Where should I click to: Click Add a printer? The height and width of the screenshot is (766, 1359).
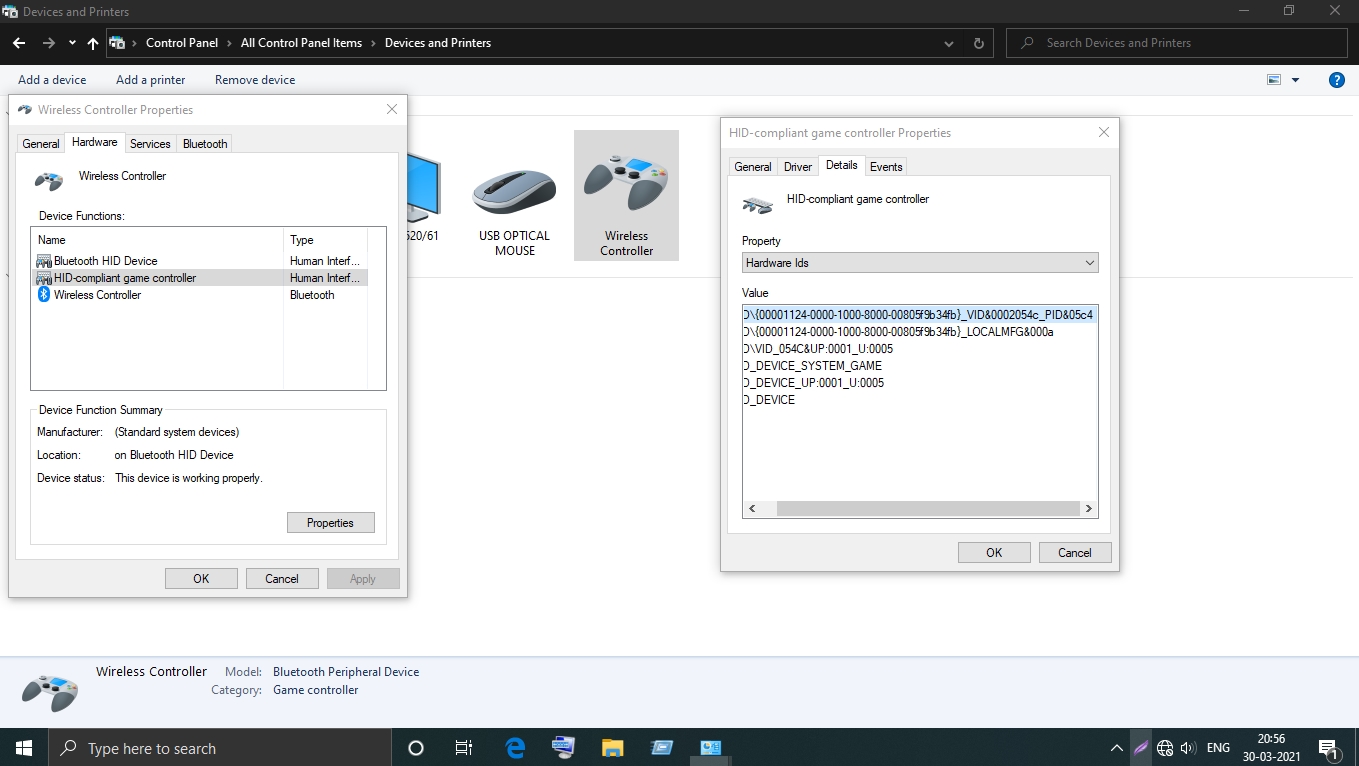tap(150, 79)
